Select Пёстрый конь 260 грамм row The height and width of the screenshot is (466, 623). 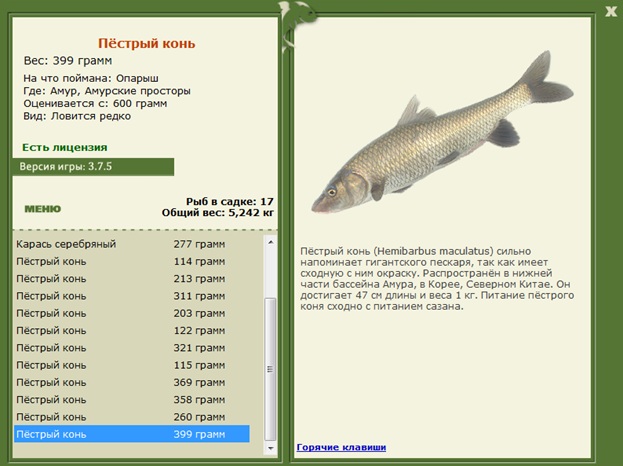click(132, 417)
